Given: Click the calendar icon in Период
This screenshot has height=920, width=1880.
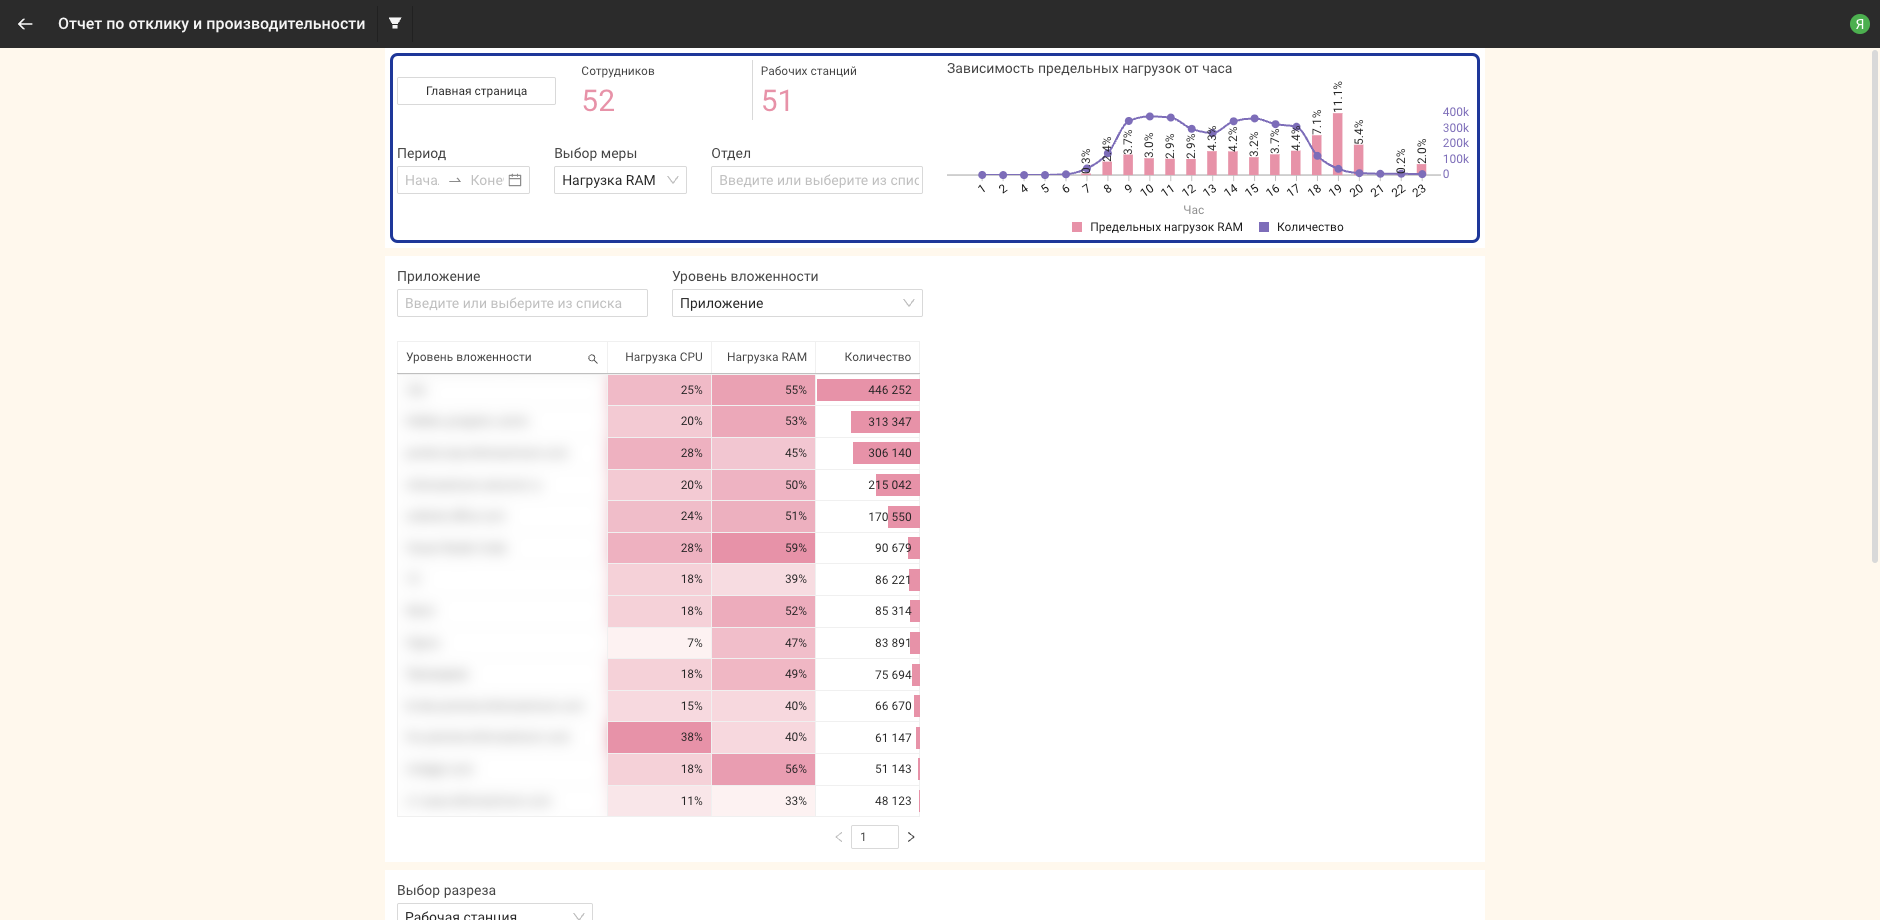Looking at the screenshot, I should (515, 180).
